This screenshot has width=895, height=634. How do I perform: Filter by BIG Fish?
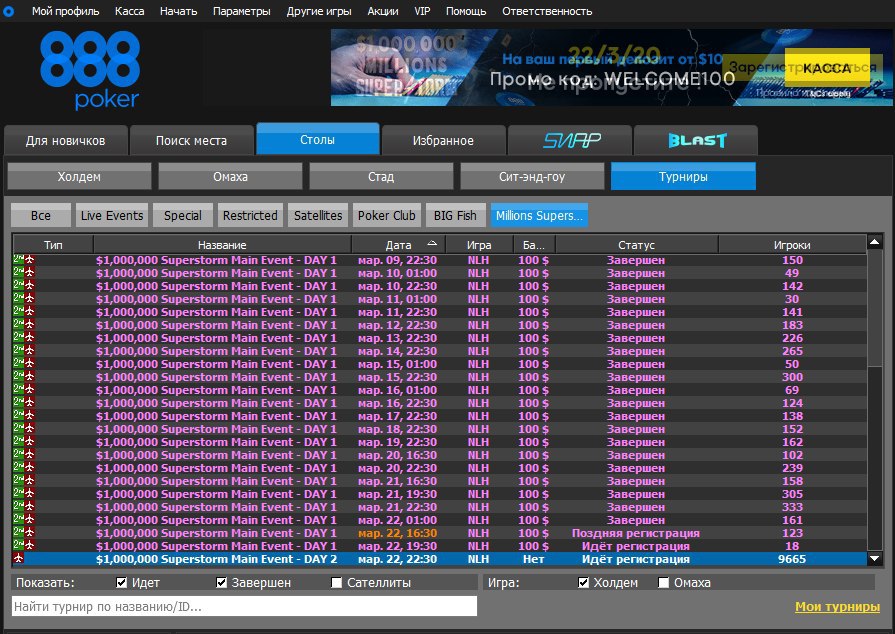coord(455,216)
